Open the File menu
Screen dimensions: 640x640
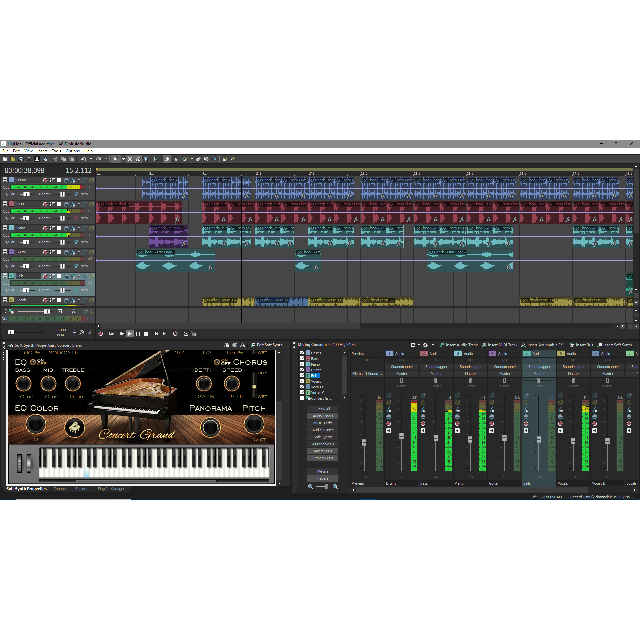5,151
